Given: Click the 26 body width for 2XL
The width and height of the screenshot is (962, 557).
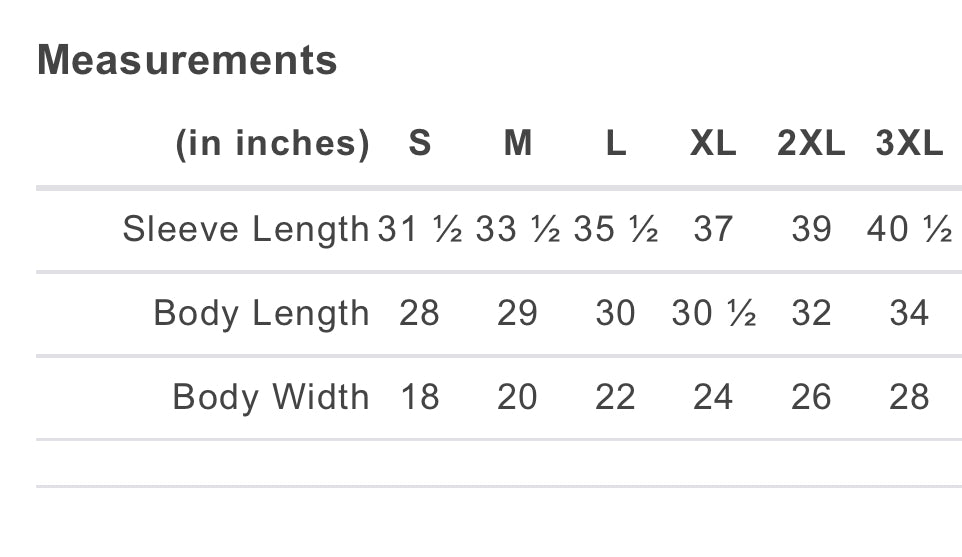Looking at the screenshot, I should (811, 397).
